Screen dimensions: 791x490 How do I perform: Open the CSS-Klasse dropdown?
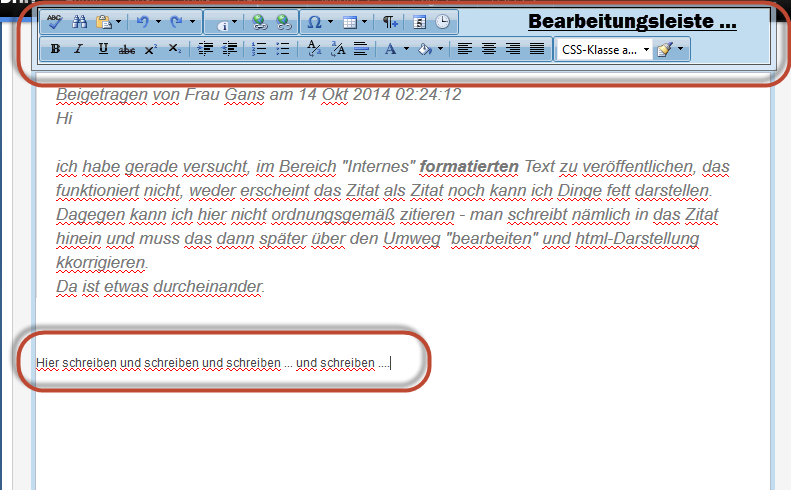pos(604,48)
